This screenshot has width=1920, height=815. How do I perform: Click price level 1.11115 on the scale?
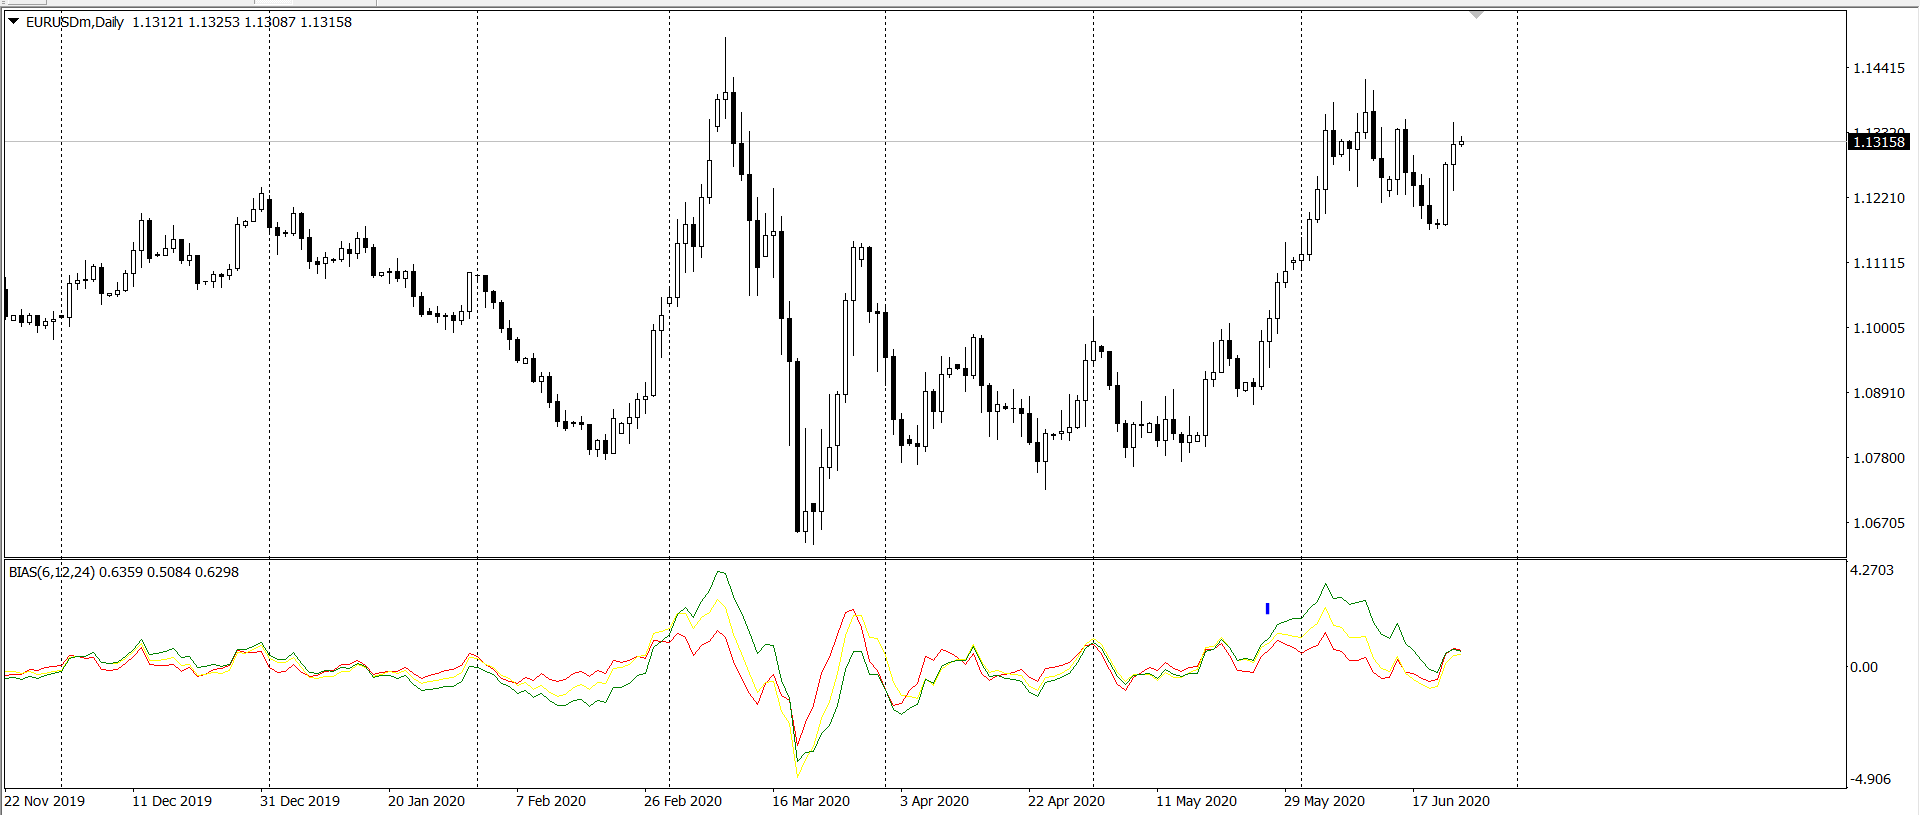pyautogui.click(x=1879, y=263)
